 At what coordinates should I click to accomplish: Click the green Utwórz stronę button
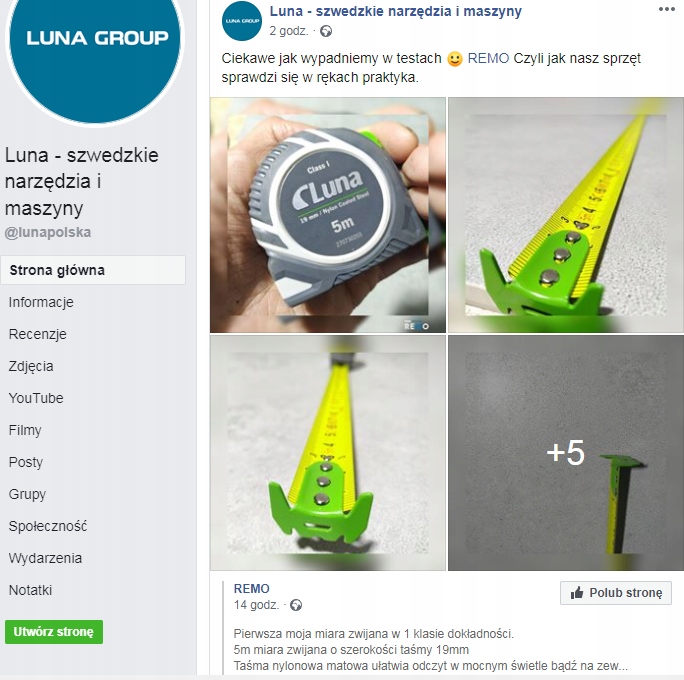click(54, 632)
